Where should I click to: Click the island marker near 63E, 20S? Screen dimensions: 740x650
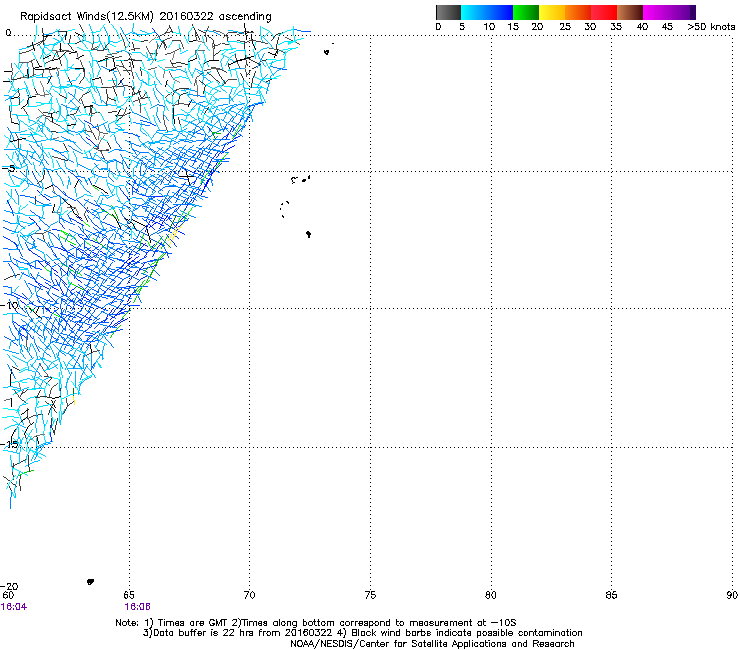[x=90, y=582]
